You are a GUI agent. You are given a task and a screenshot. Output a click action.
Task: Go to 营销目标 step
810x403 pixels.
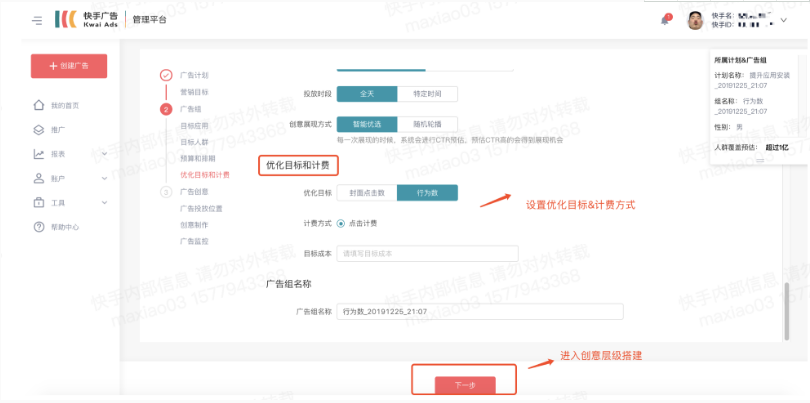(194, 92)
